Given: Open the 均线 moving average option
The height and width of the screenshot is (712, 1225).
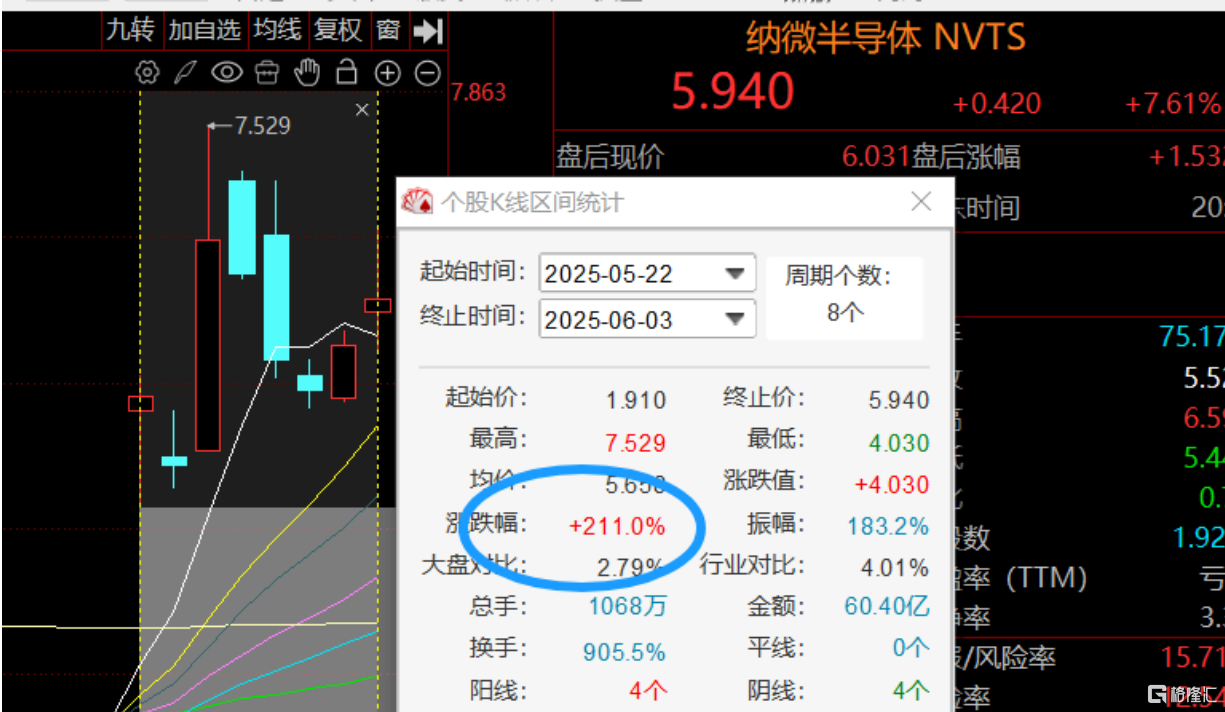Looking at the screenshot, I should 277,31.
